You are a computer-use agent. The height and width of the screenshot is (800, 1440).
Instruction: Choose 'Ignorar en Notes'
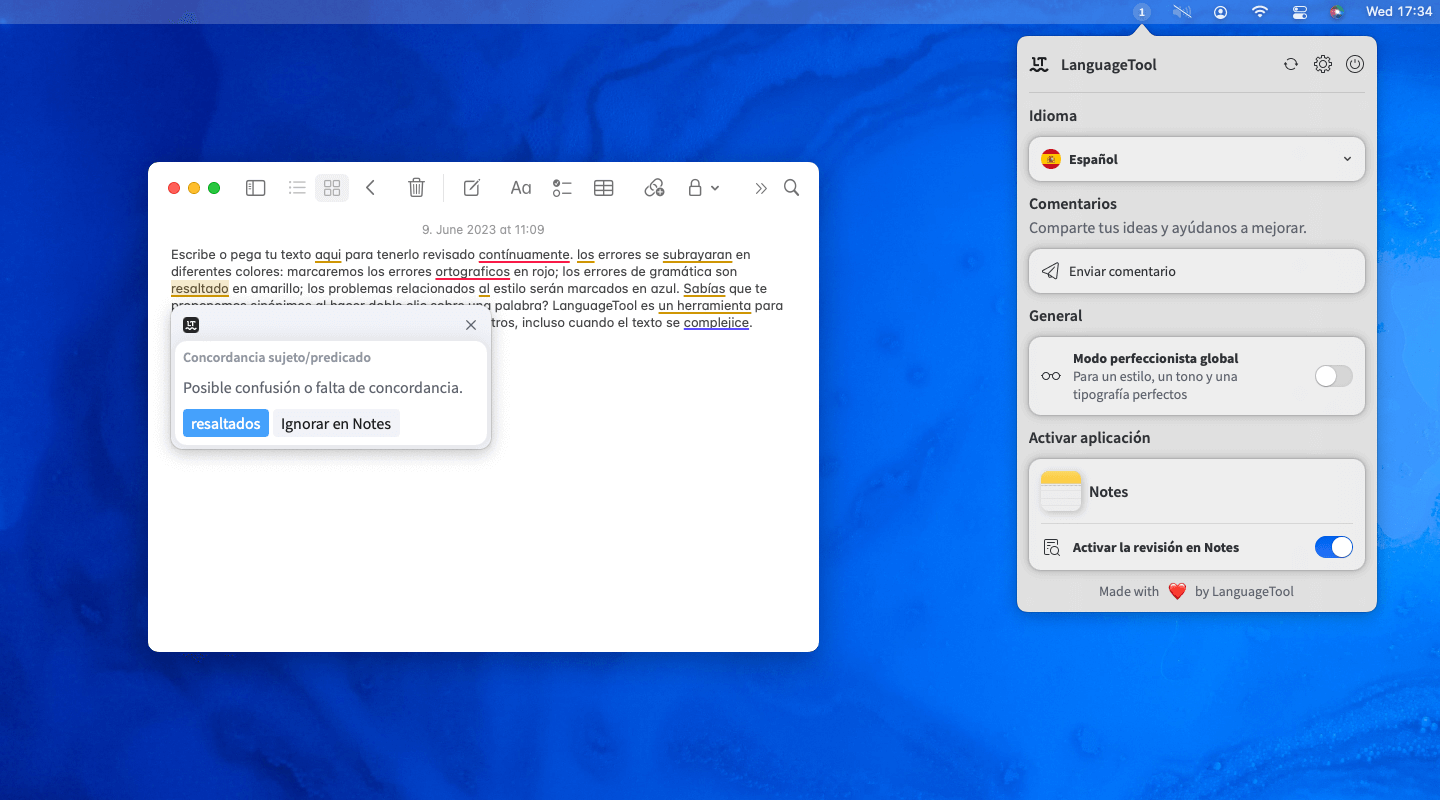point(336,424)
